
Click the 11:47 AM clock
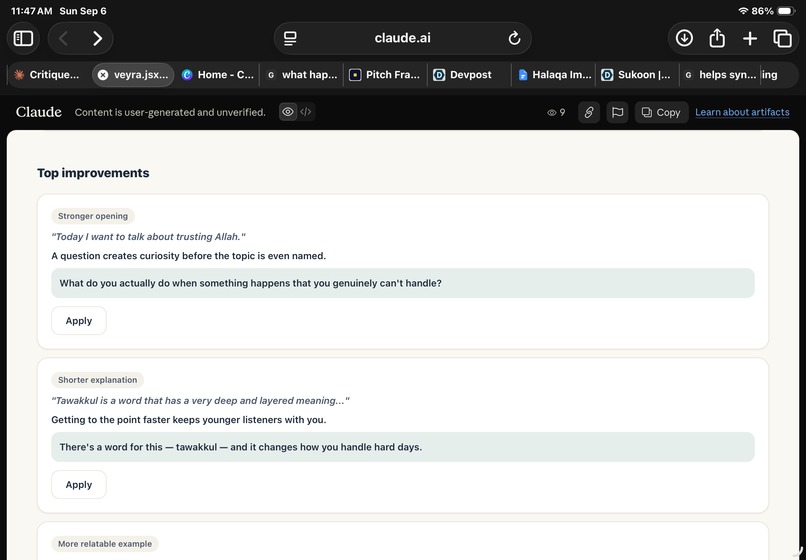point(31,11)
